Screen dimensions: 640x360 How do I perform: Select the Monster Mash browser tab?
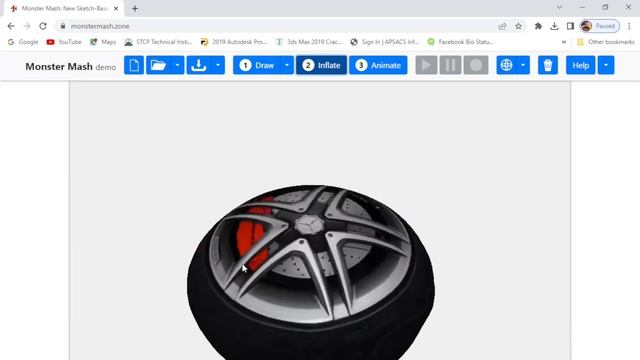point(64,9)
